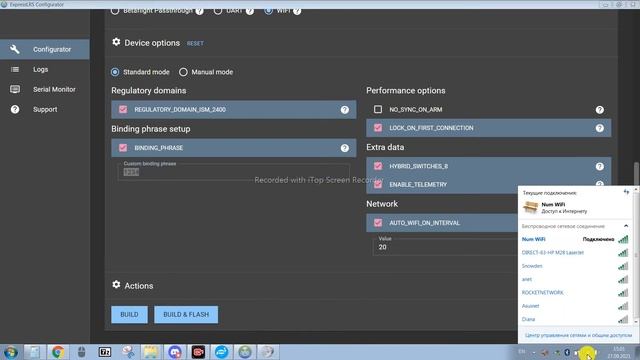The image size is (640, 360).
Task: Select Num WiFi connected network
Action: click(575, 239)
